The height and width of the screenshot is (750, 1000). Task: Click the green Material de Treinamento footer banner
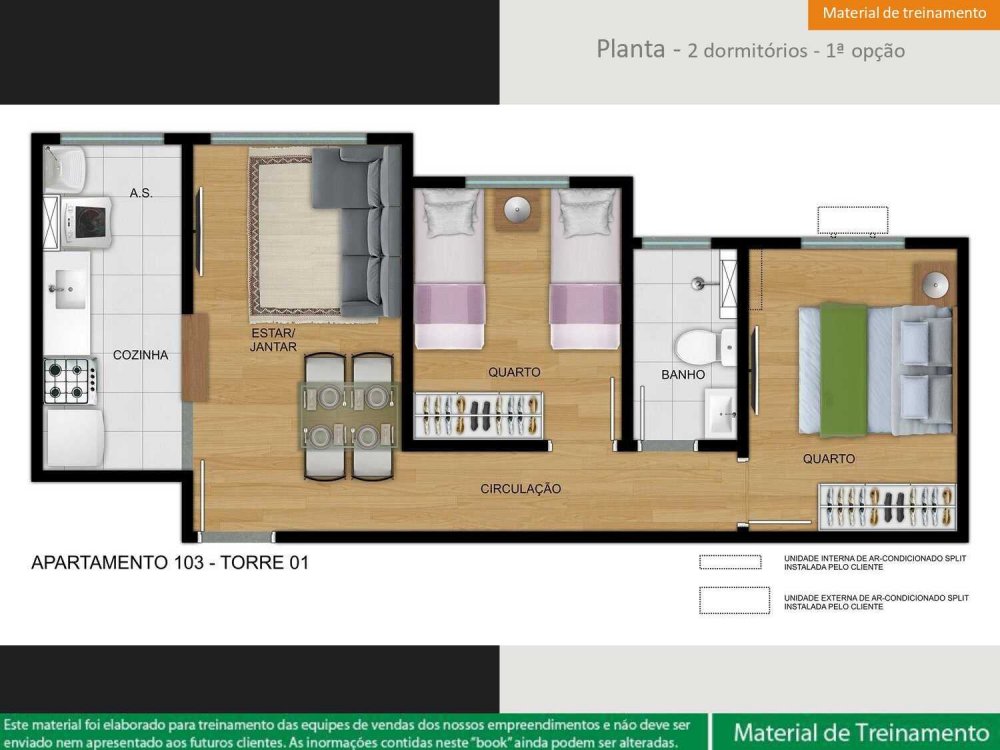(x=854, y=731)
